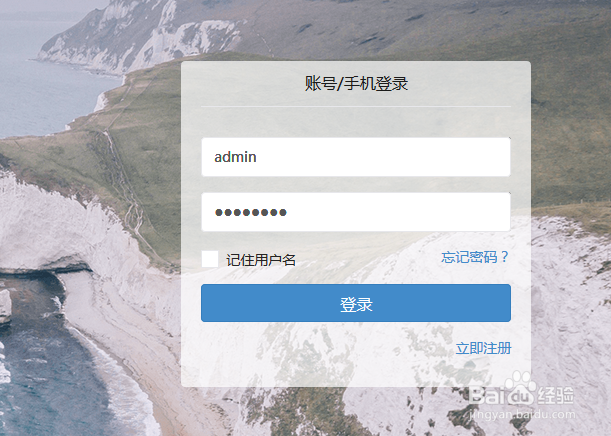
Task: Click the question mark after 忘记密码
Action: (505, 257)
